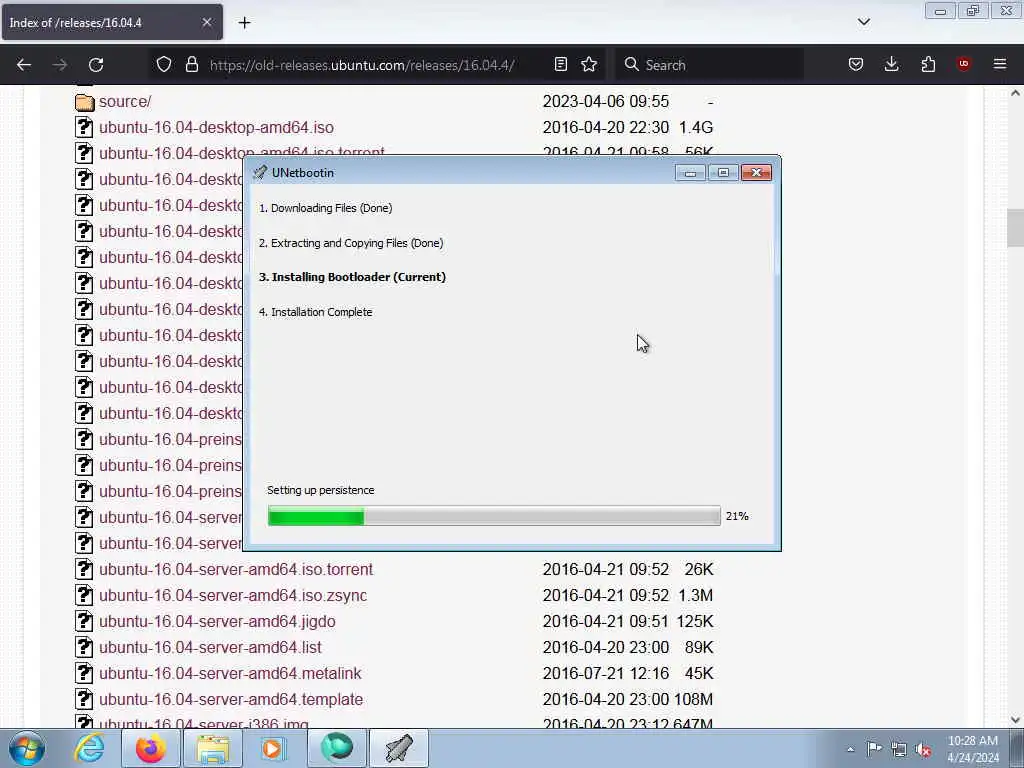Reload the page in Firefox

coord(96,65)
